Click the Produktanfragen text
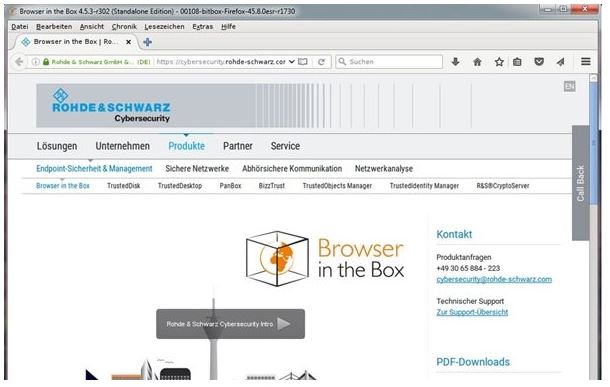610x387 pixels. coord(464,257)
